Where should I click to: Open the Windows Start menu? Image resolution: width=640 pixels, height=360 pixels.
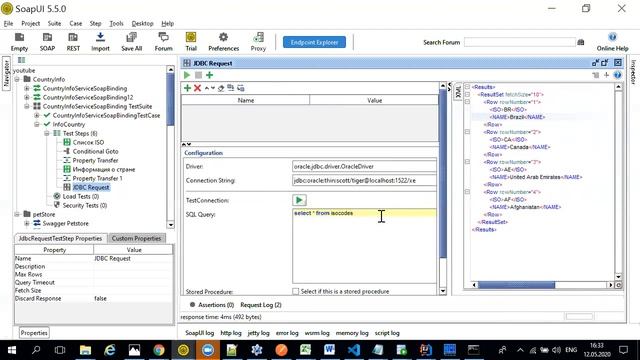[x=11, y=350]
